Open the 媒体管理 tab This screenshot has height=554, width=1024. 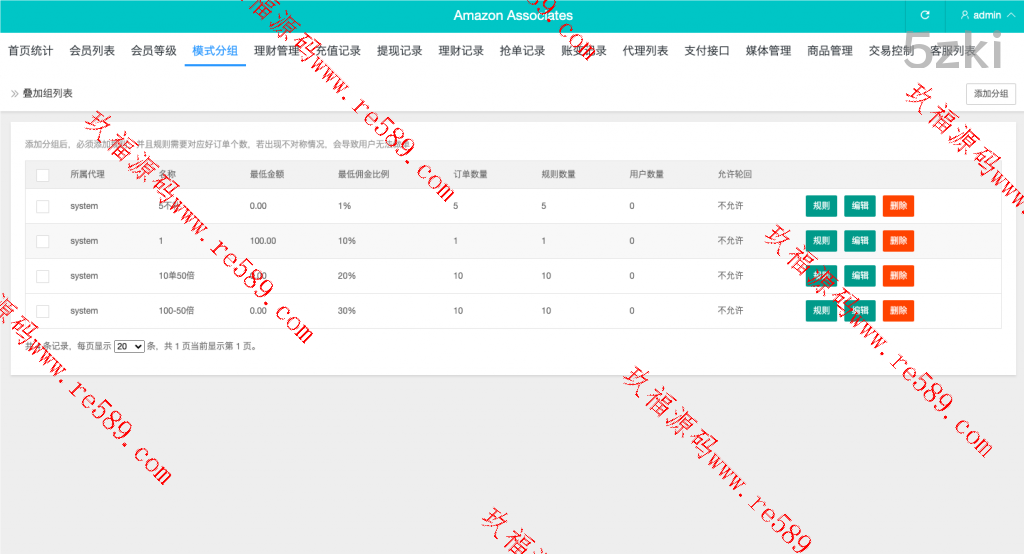(768, 51)
